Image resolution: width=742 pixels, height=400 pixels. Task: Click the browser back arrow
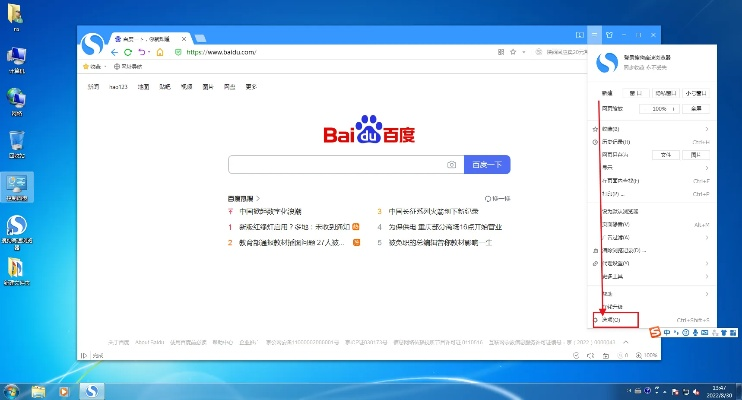[x=115, y=52]
